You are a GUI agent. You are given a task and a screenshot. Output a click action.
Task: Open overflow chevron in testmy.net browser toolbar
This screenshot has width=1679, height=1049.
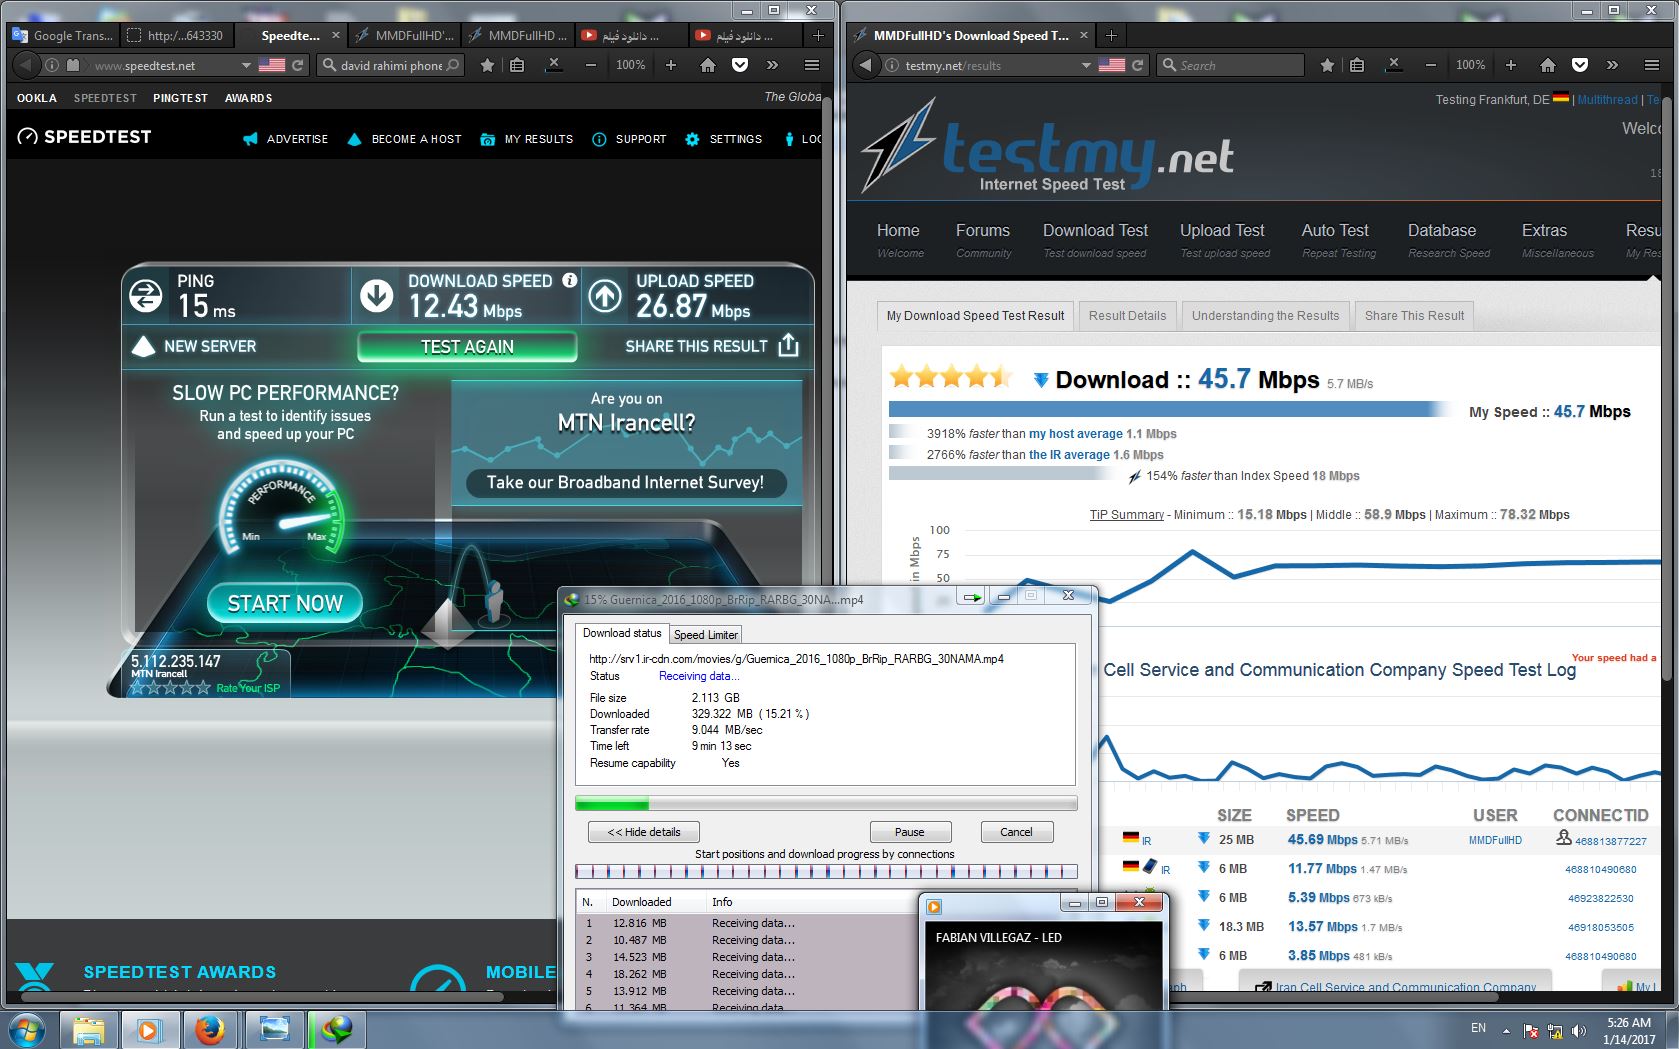pyautogui.click(x=1612, y=65)
